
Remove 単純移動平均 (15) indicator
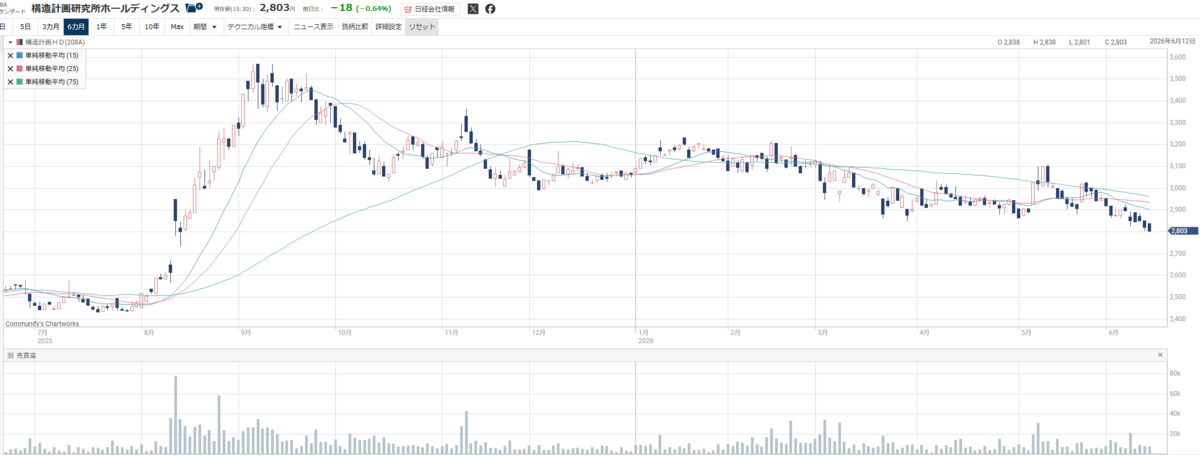coord(10,55)
